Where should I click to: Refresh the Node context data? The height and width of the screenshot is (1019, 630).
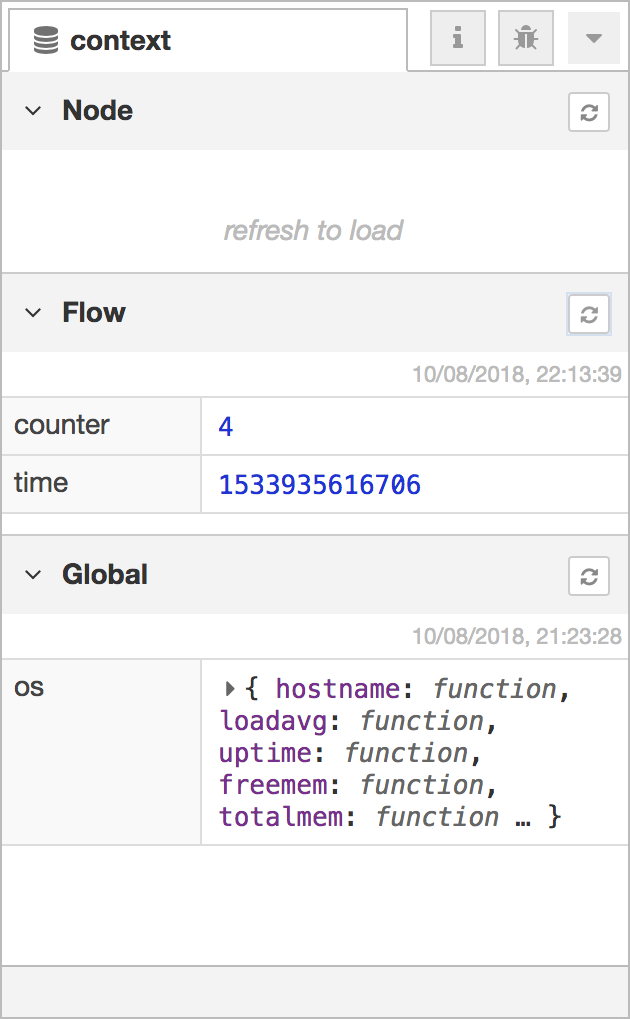tap(588, 112)
